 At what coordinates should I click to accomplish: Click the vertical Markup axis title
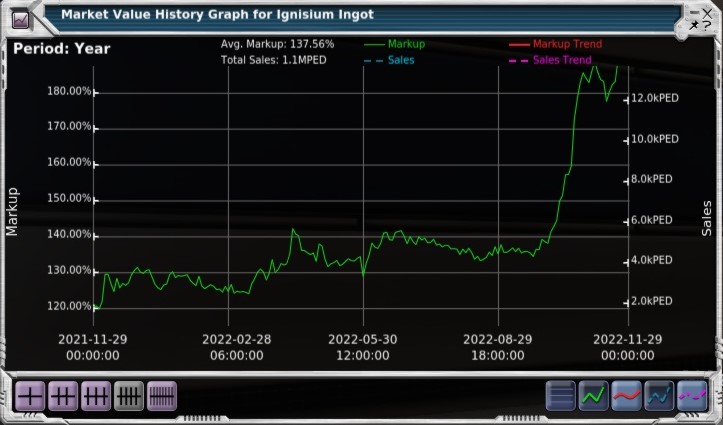pyautogui.click(x=12, y=212)
